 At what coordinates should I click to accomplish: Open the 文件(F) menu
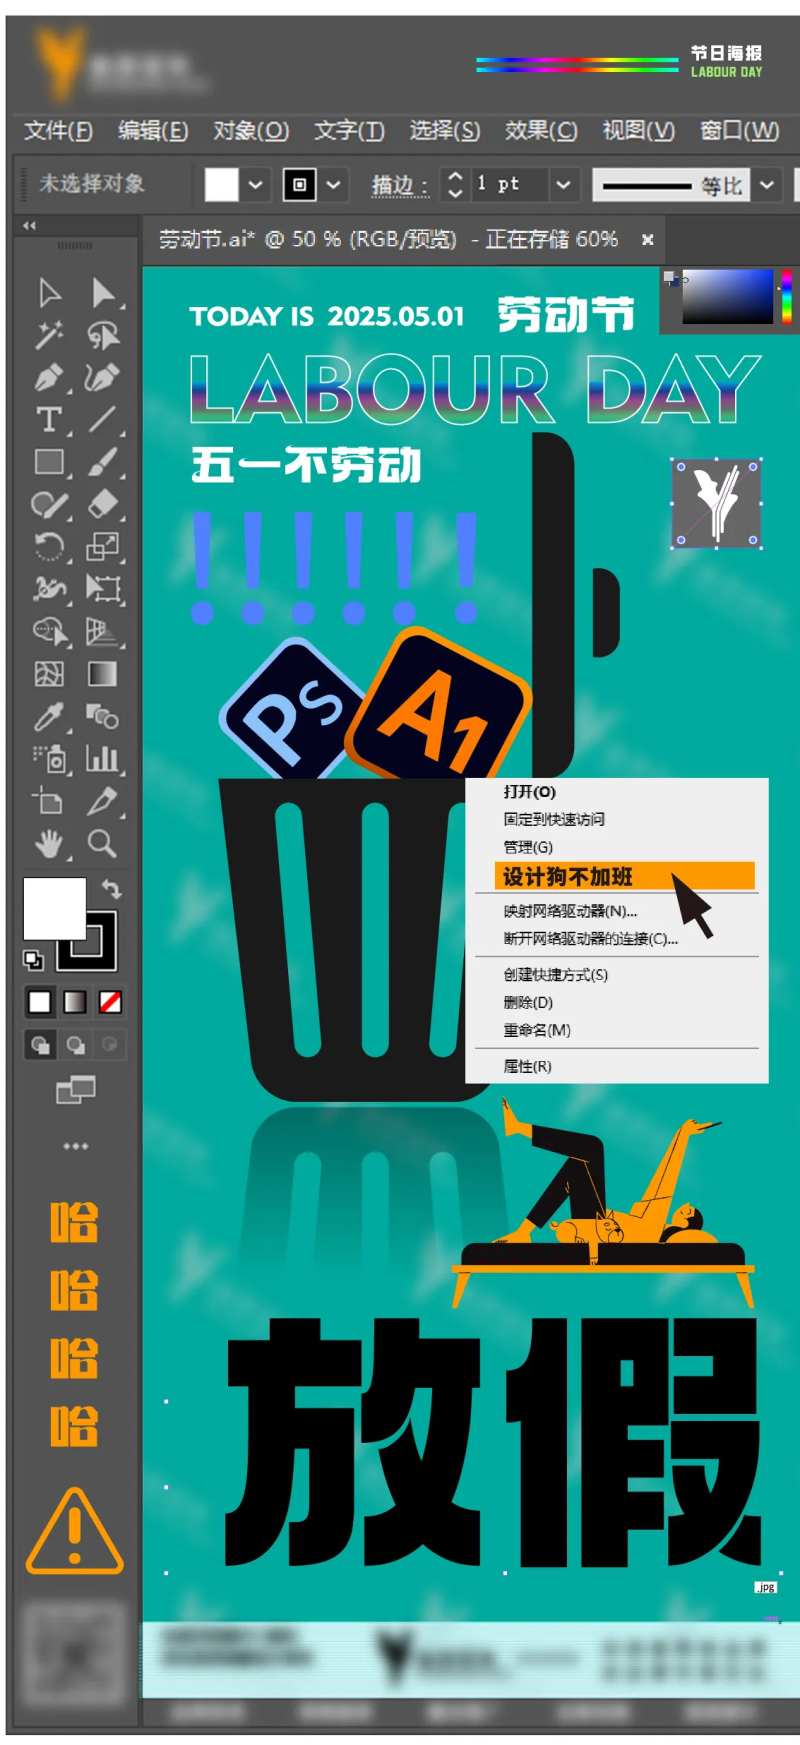click(58, 131)
